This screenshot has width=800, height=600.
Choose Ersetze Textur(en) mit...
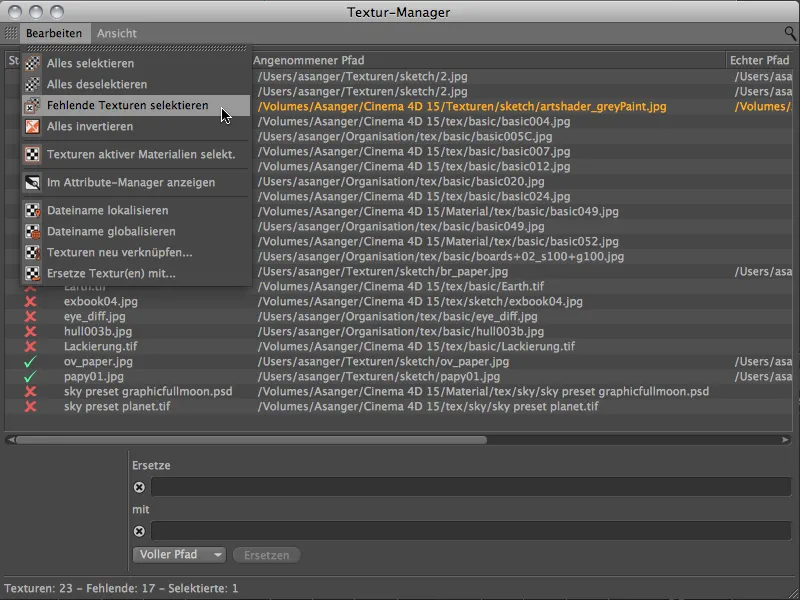click(x=136, y=273)
